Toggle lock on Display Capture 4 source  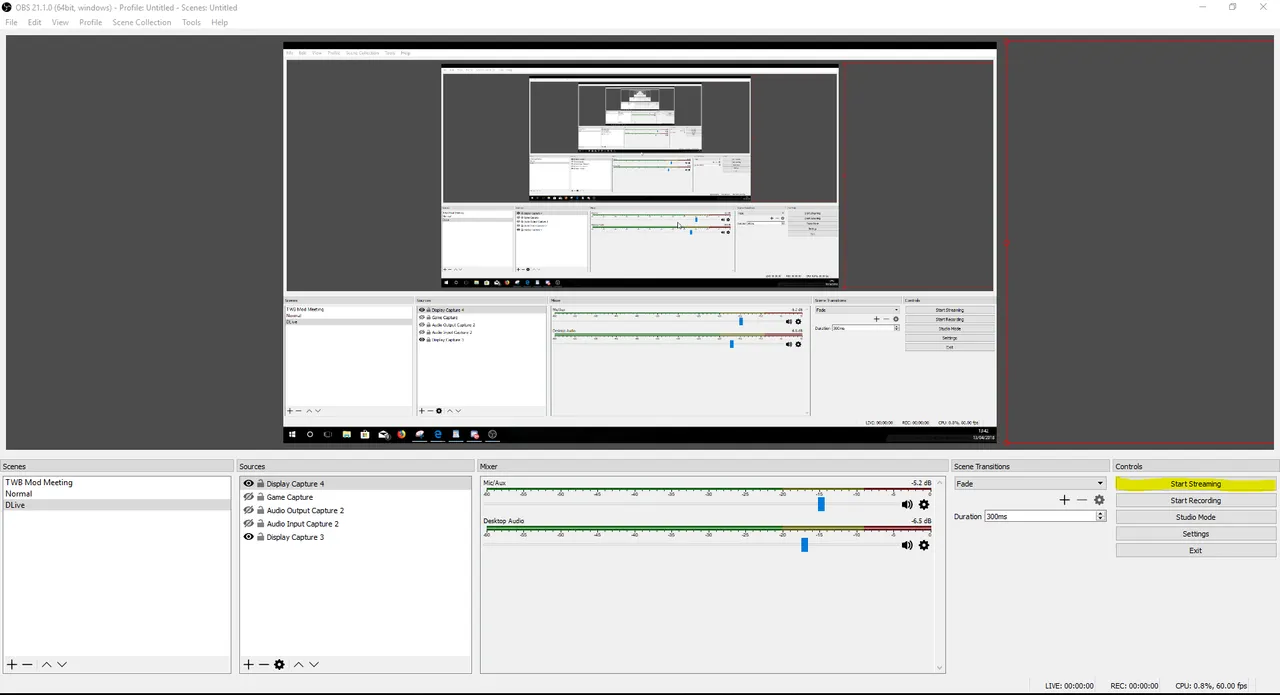click(x=261, y=483)
